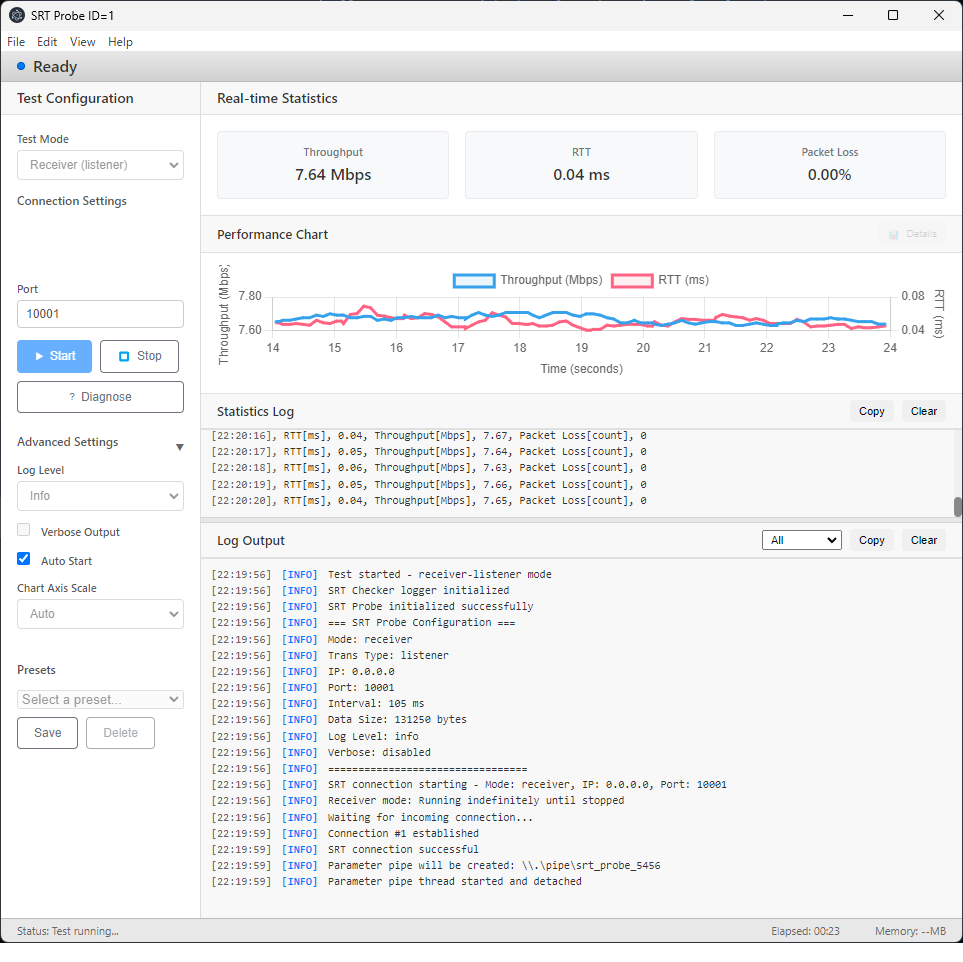Screen dimensions: 963x962
Task: Open the Log Output filter All dropdown
Action: pos(801,541)
